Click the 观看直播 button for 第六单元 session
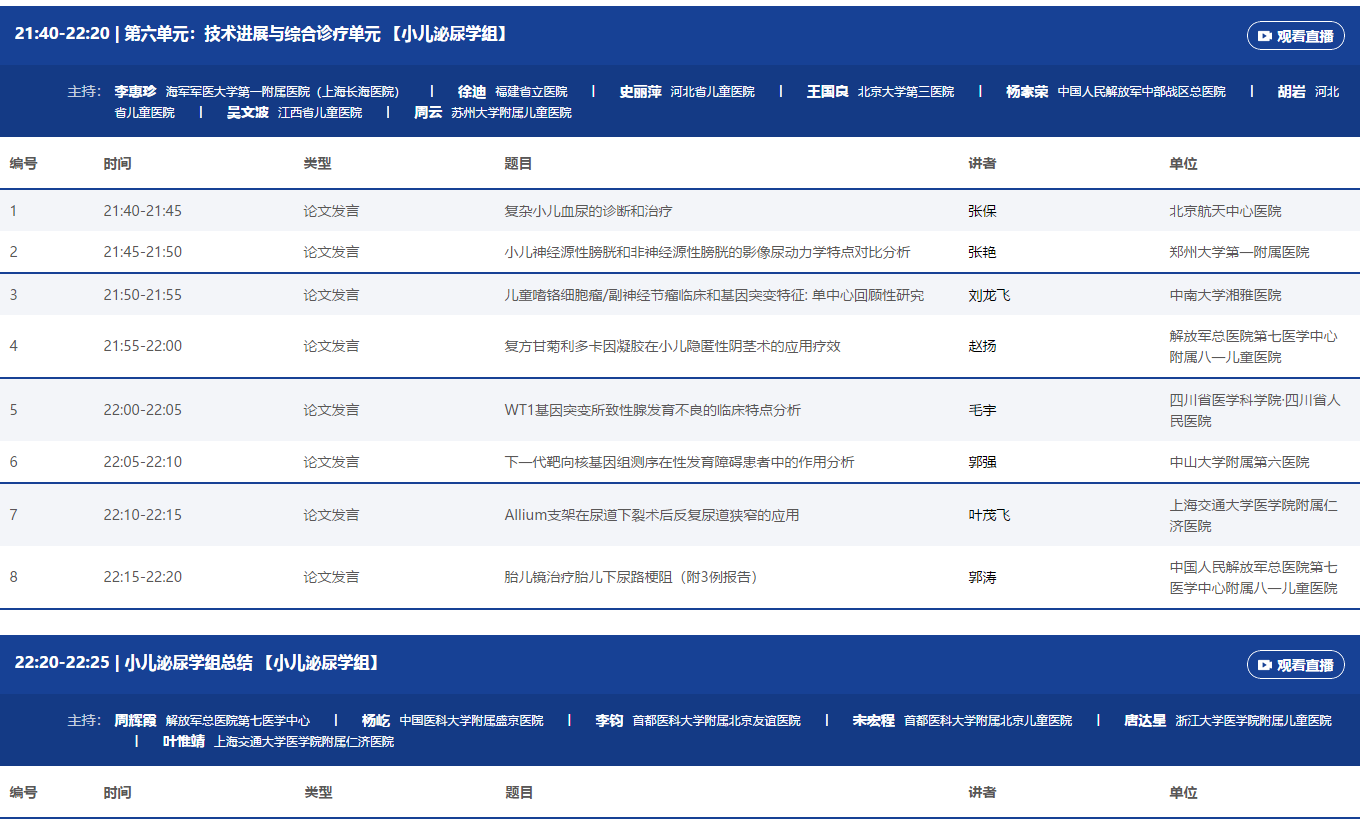Viewport: 1362px width, 819px height. click(x=1295, y=36)
